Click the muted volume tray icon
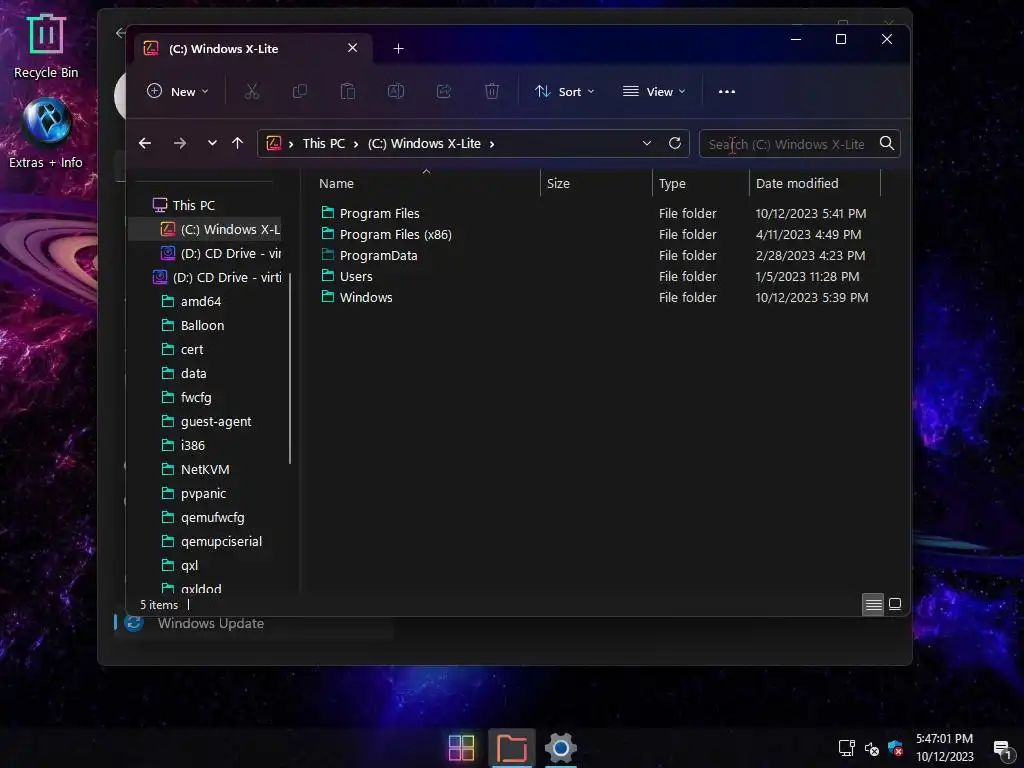The image size is (1024, 768). (x=872, y=748)
